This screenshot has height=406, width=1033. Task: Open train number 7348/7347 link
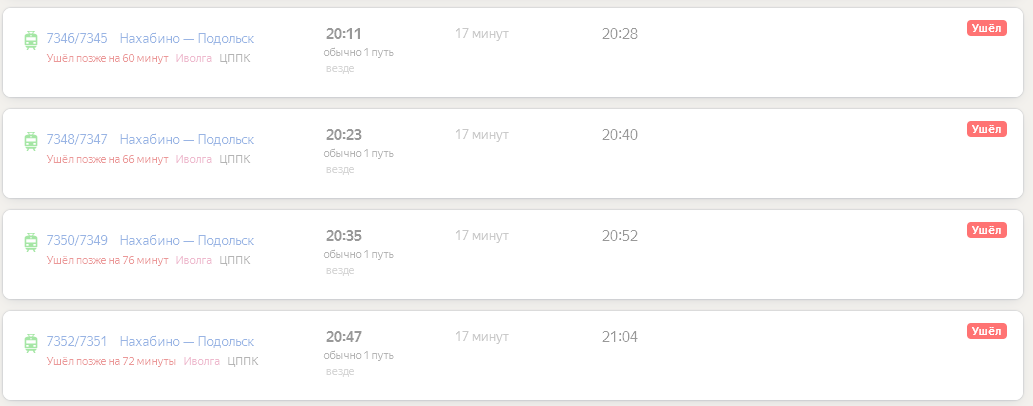77,140
